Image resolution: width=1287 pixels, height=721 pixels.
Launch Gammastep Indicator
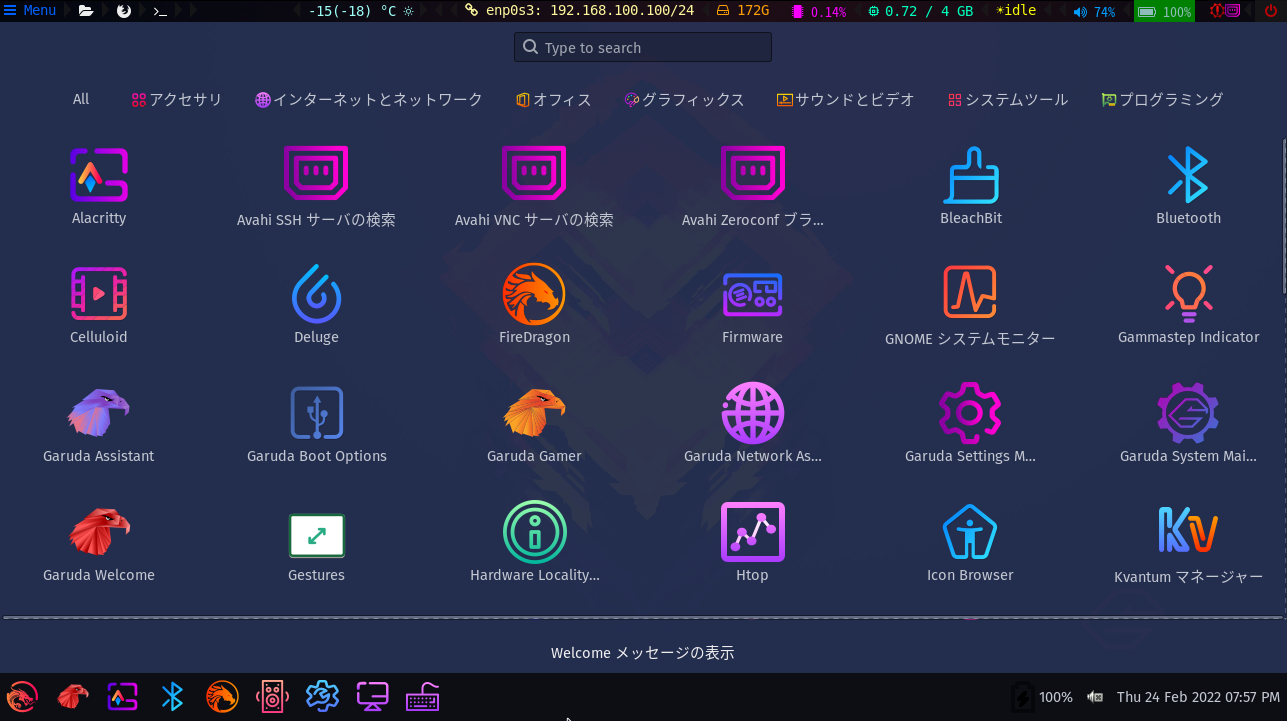[1188, 305]
